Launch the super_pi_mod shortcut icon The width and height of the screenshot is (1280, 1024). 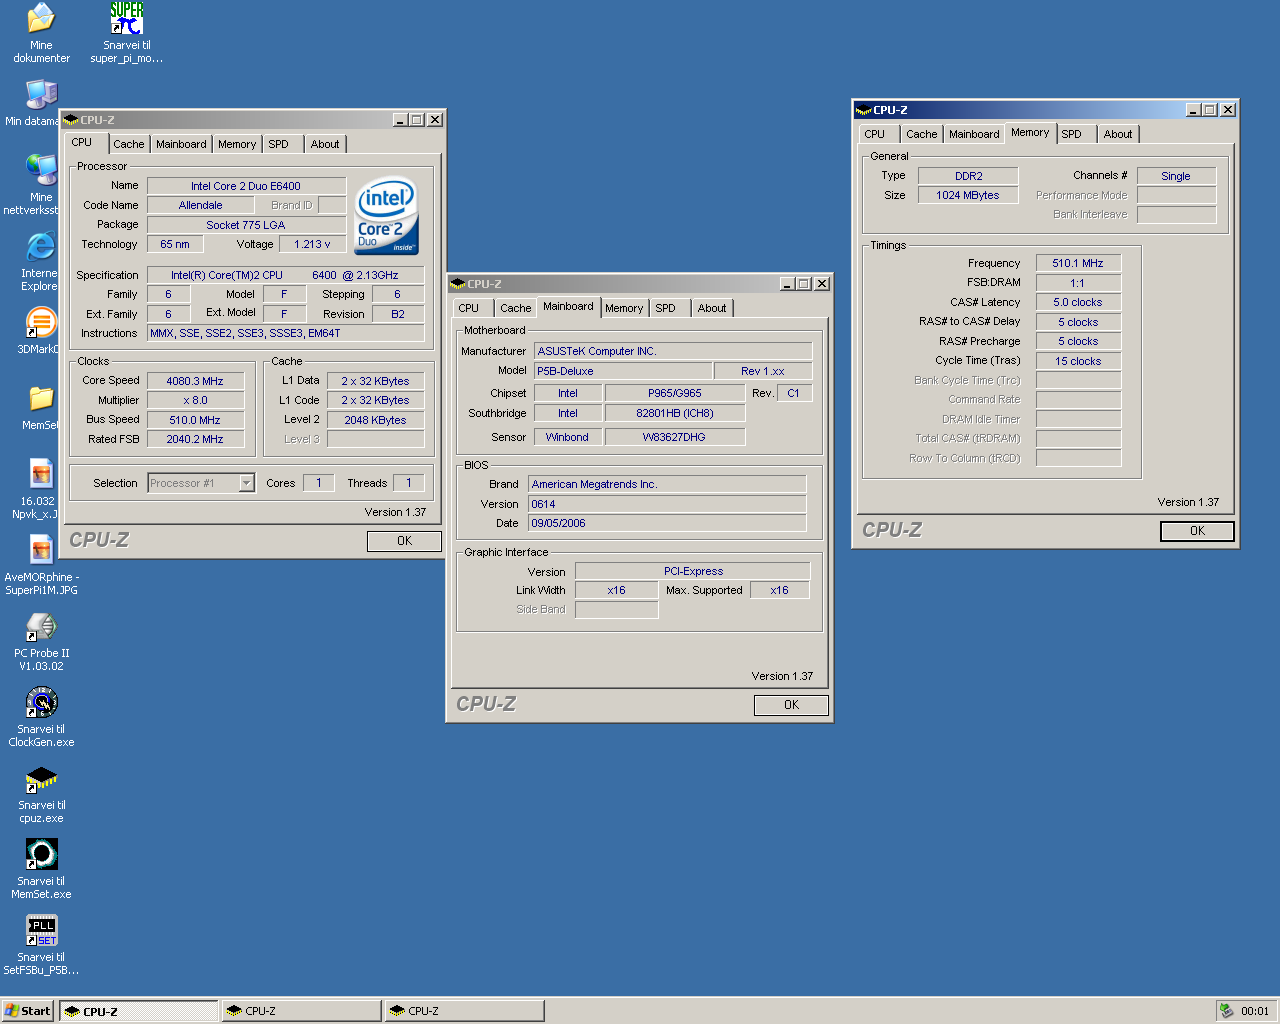tap(127, 18)
